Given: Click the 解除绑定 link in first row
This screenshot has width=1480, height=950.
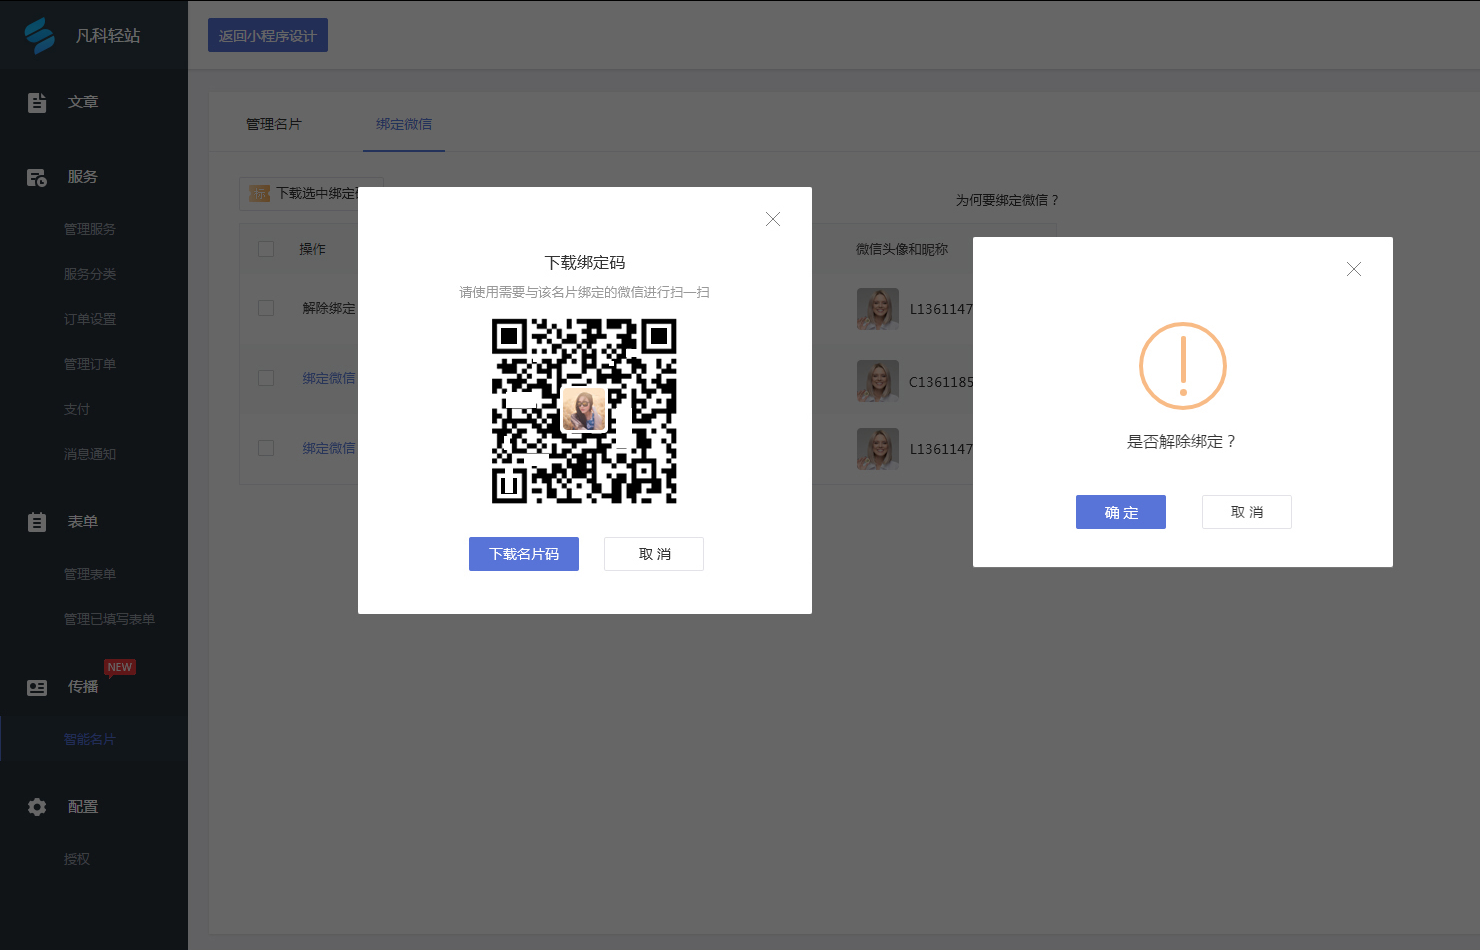Looking at the screenshot, I should (x=329, y=308).
